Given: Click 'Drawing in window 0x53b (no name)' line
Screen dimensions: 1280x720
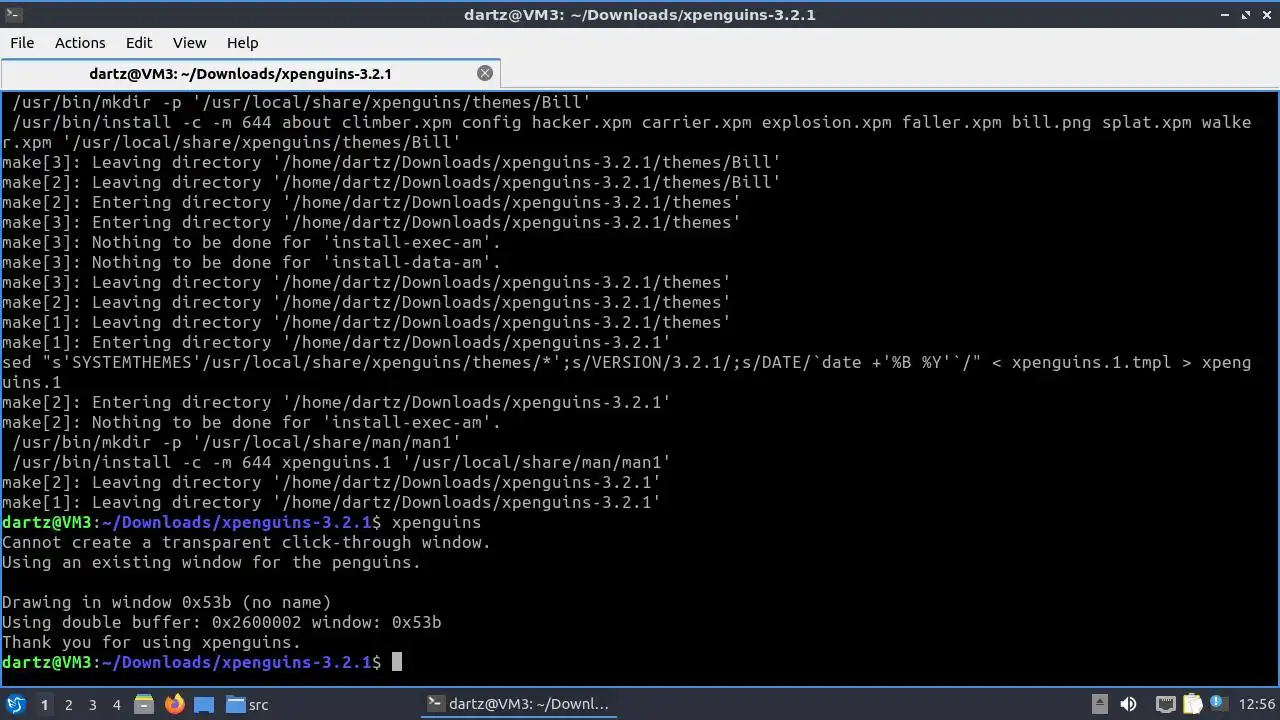Looking at the screenshot, I should point(166,602).
